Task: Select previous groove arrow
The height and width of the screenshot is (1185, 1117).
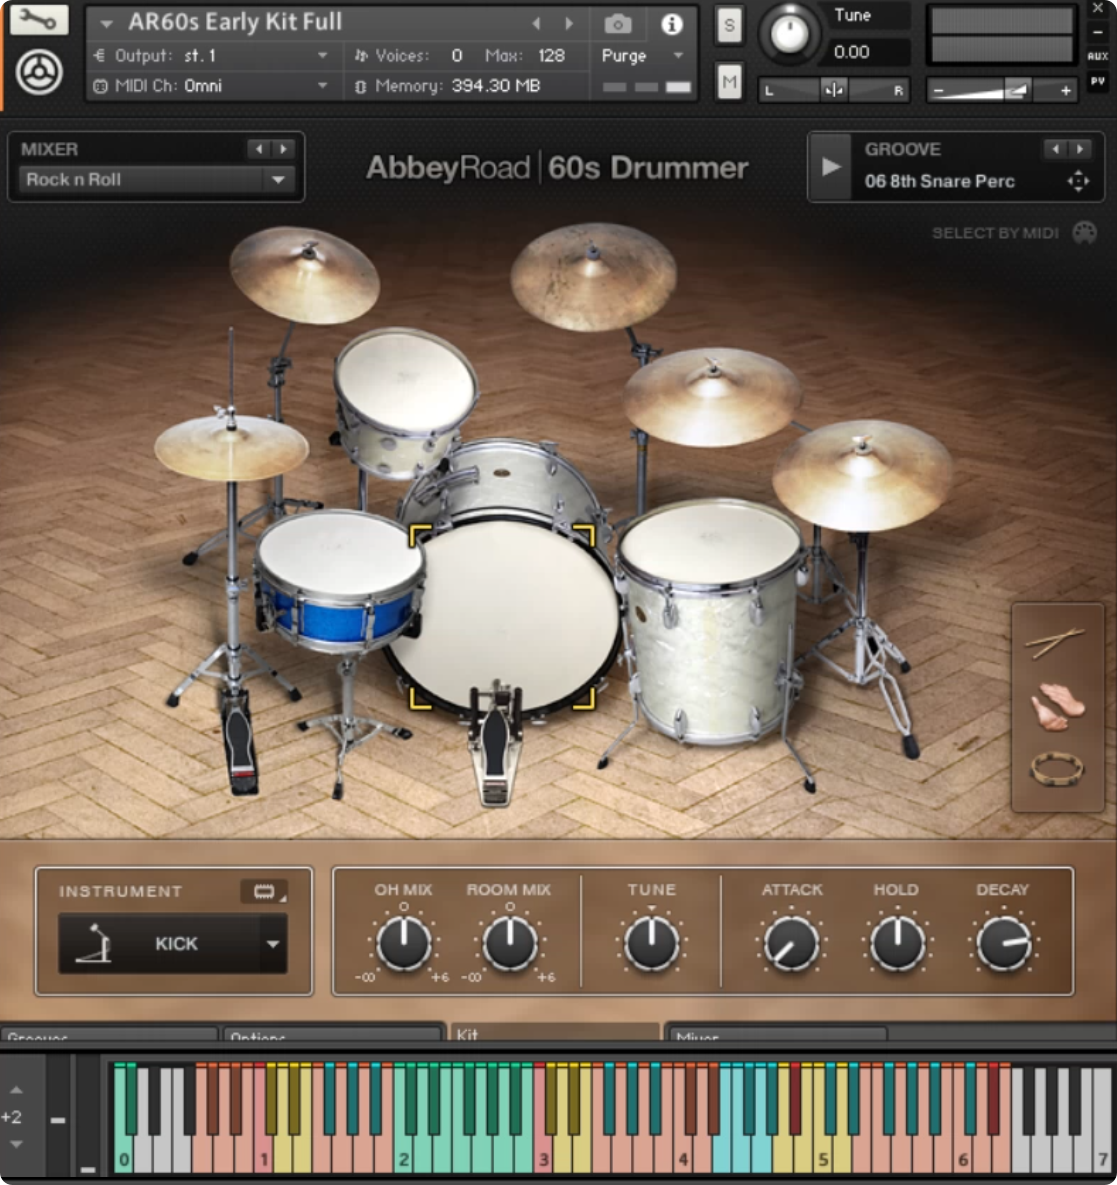Action: click(1055, 149)
